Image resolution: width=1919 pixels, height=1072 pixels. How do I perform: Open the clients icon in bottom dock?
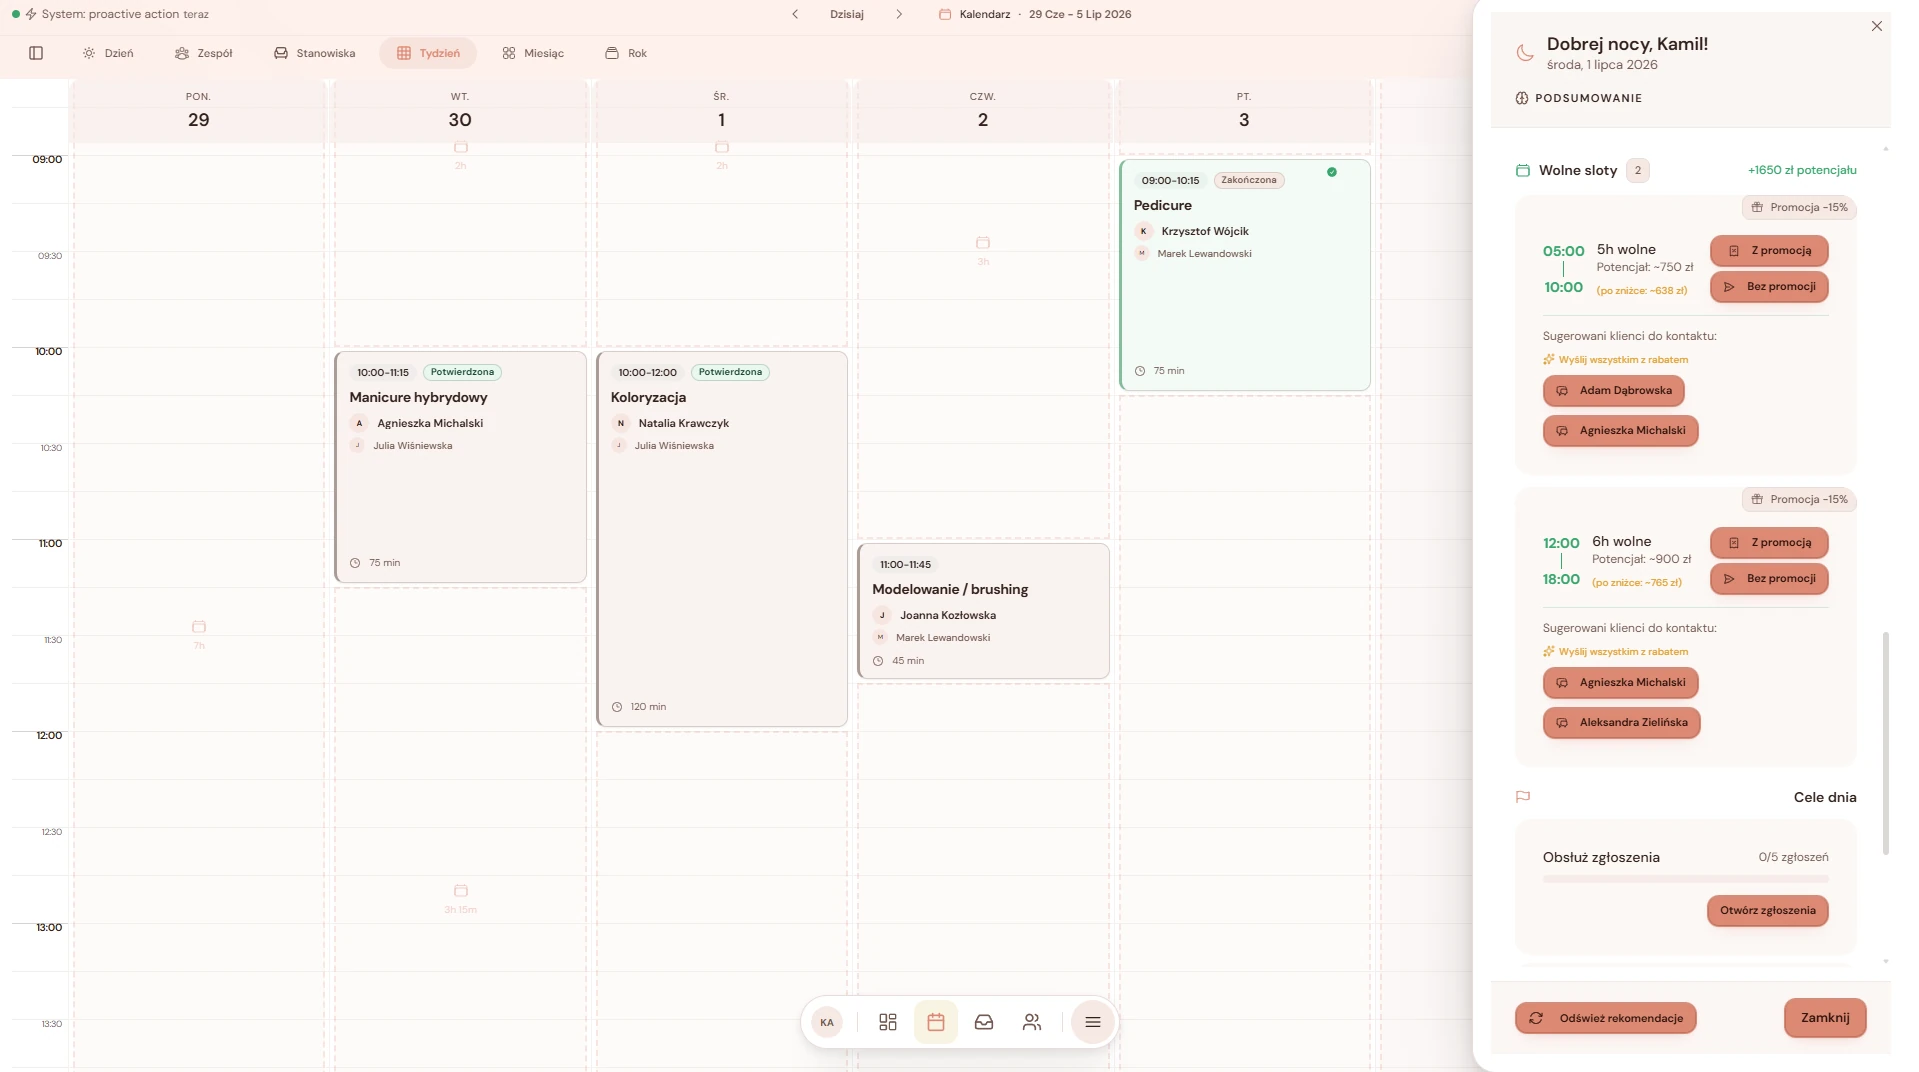[1032, 1022]
